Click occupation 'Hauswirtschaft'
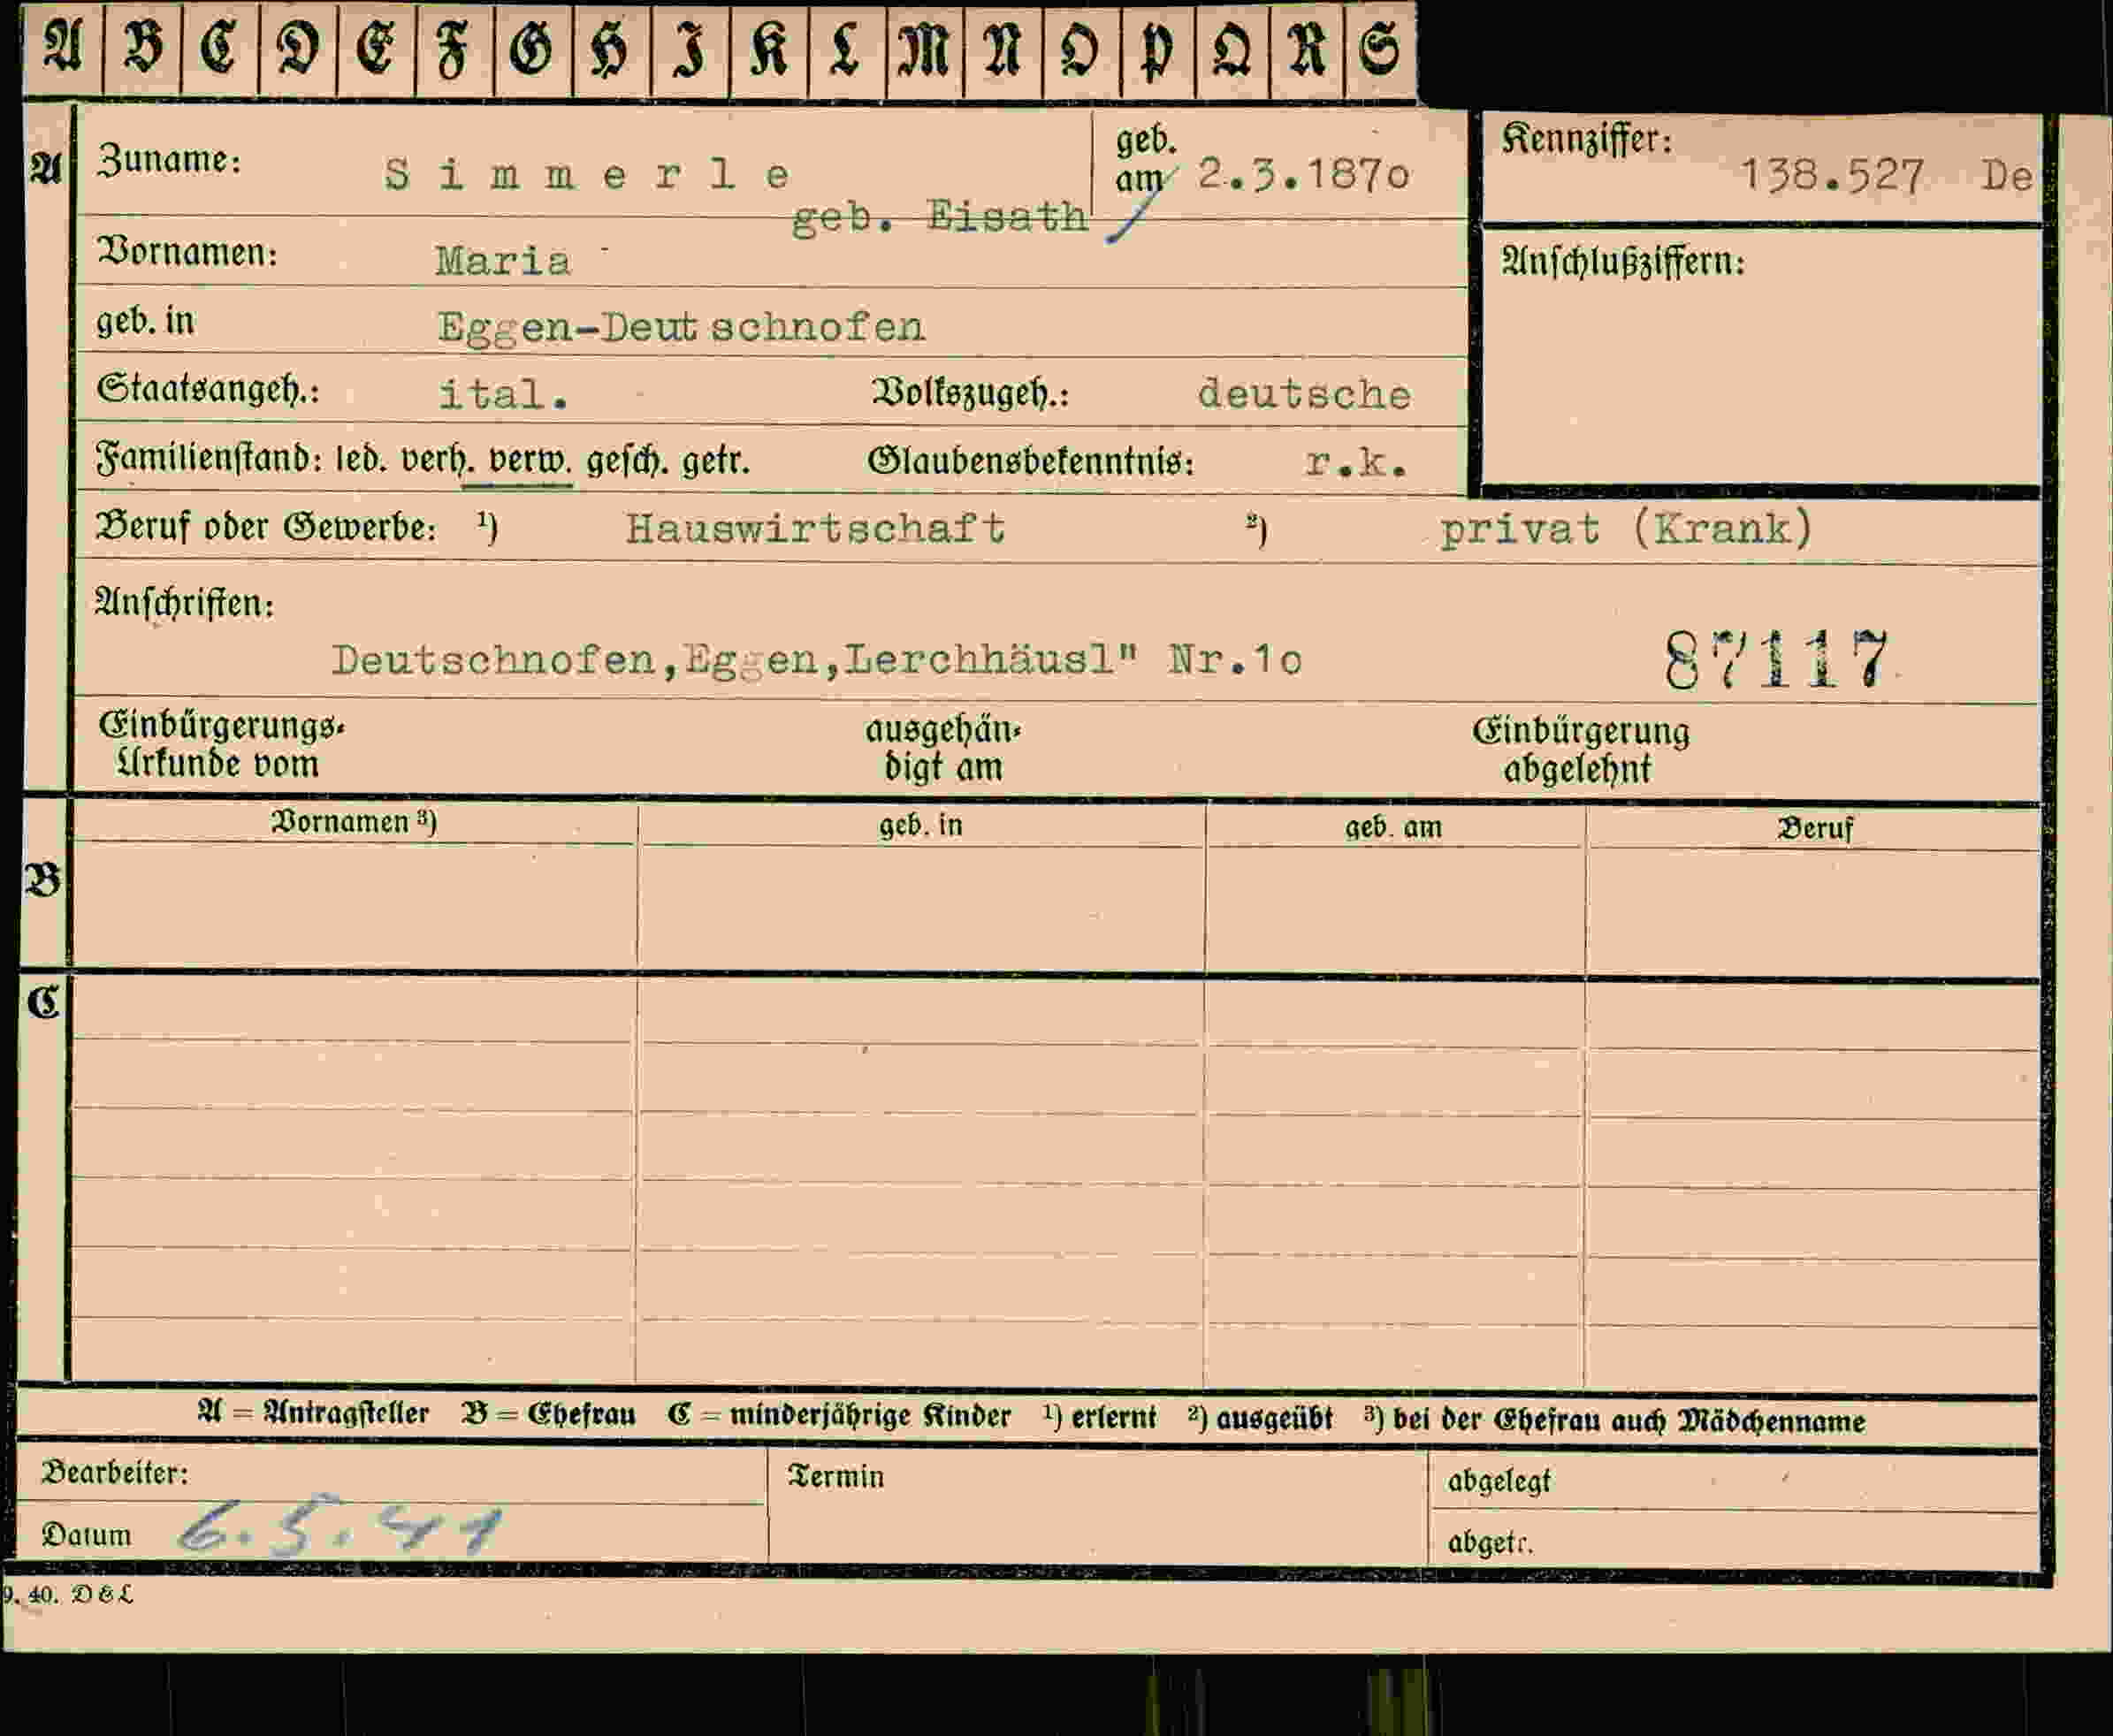 coord(815,528)
